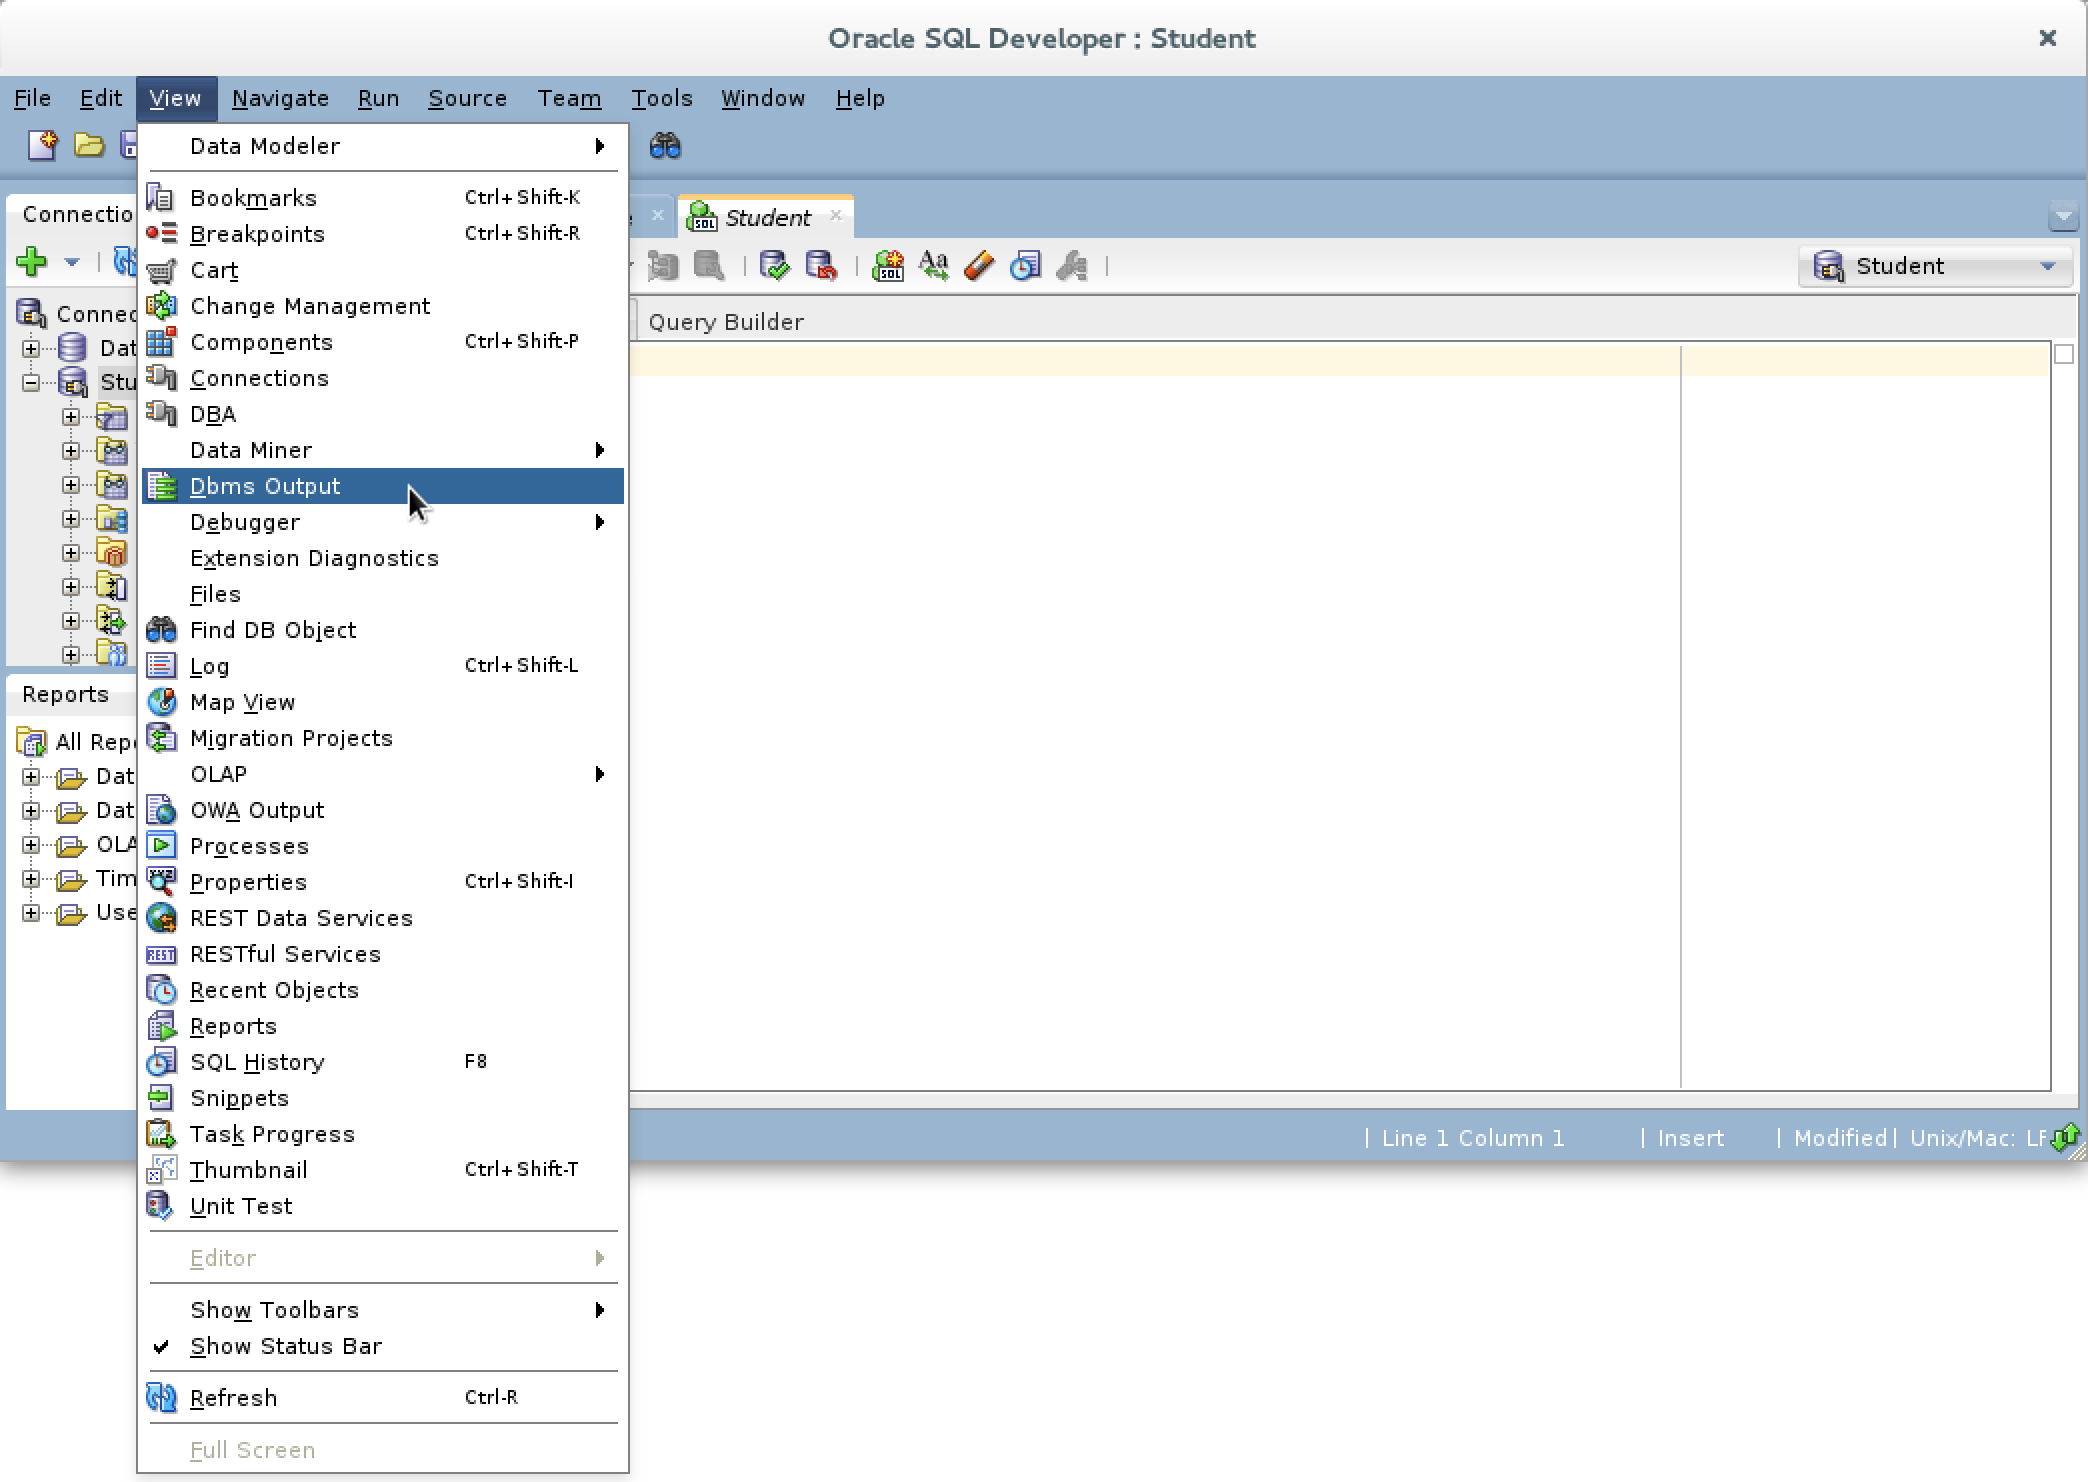Click the checked Show Status Bar item
Image resolution: width=2088 pixels, height=1482 pixels.
(289, 1346)
